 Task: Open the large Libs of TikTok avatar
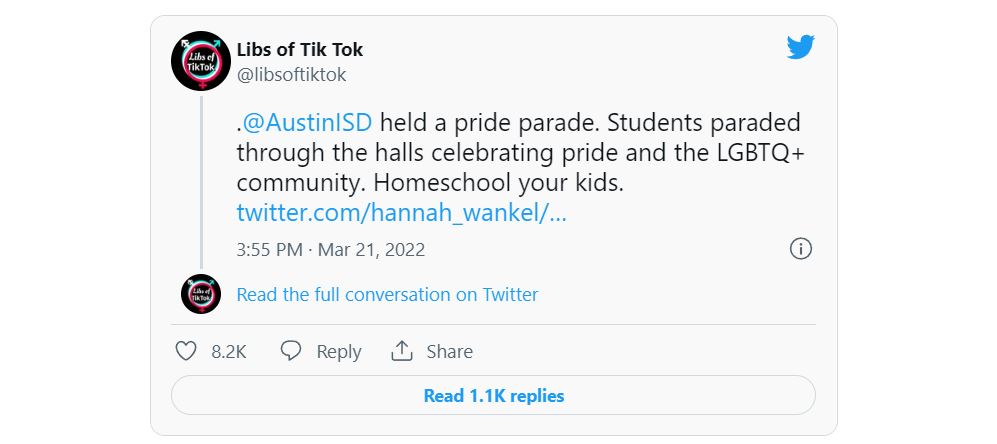[201, 61]
